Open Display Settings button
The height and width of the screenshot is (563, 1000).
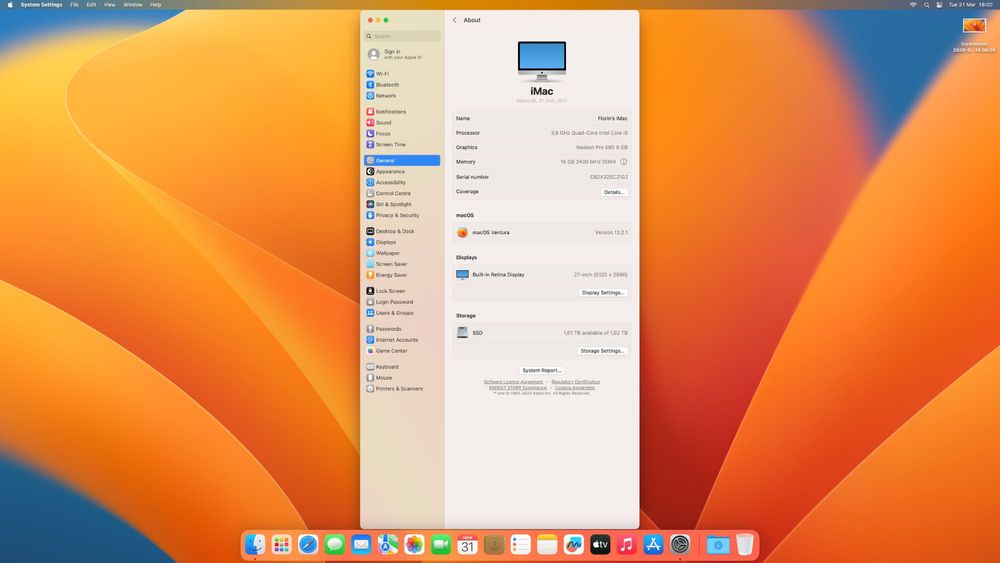(603, 293)
